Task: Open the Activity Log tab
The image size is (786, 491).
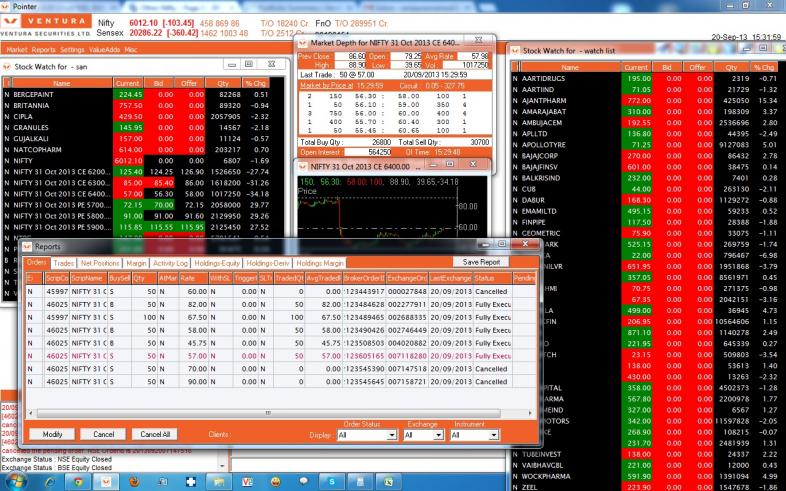Action: pyautogui.click(x=170, y=263)
